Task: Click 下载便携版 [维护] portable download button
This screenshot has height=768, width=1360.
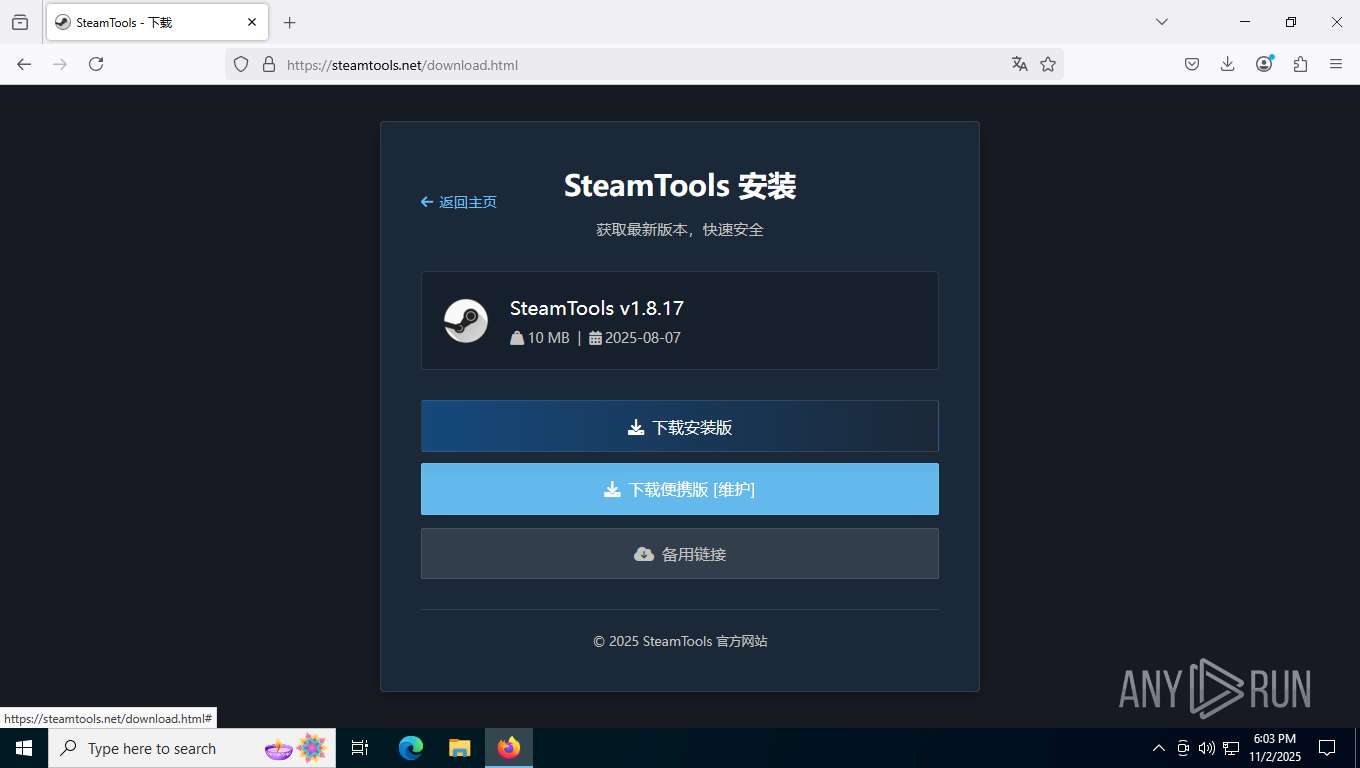Action: click(680, 489)
